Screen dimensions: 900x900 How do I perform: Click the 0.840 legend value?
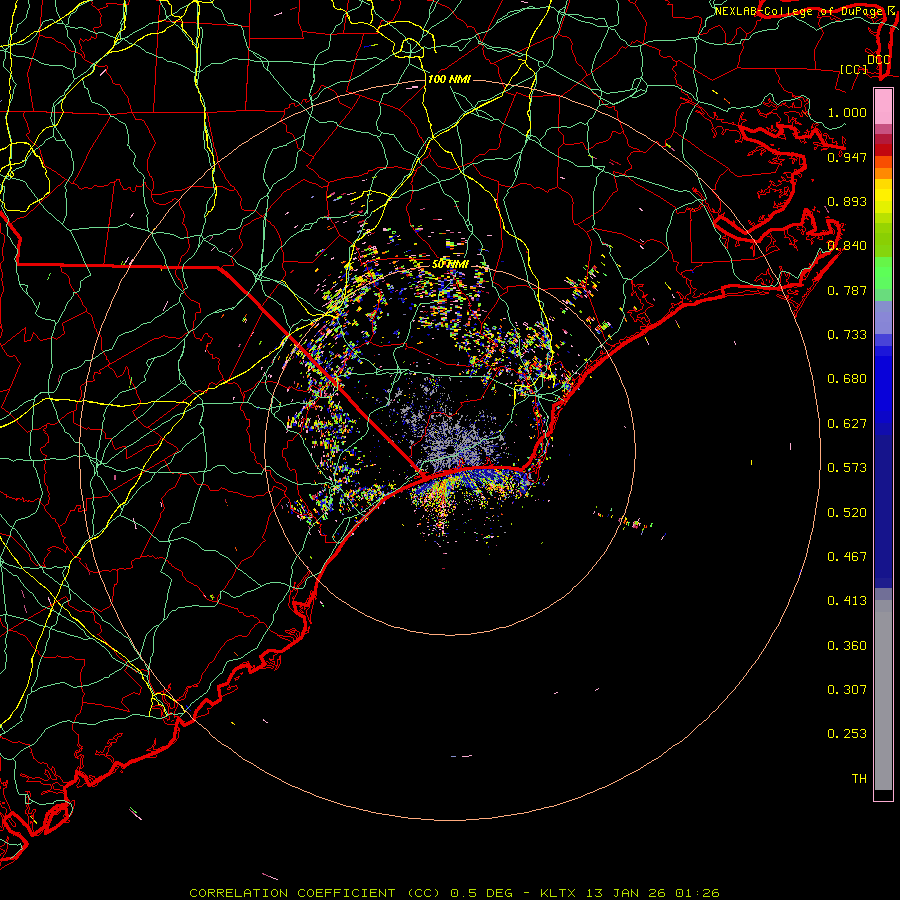[847, 246]
